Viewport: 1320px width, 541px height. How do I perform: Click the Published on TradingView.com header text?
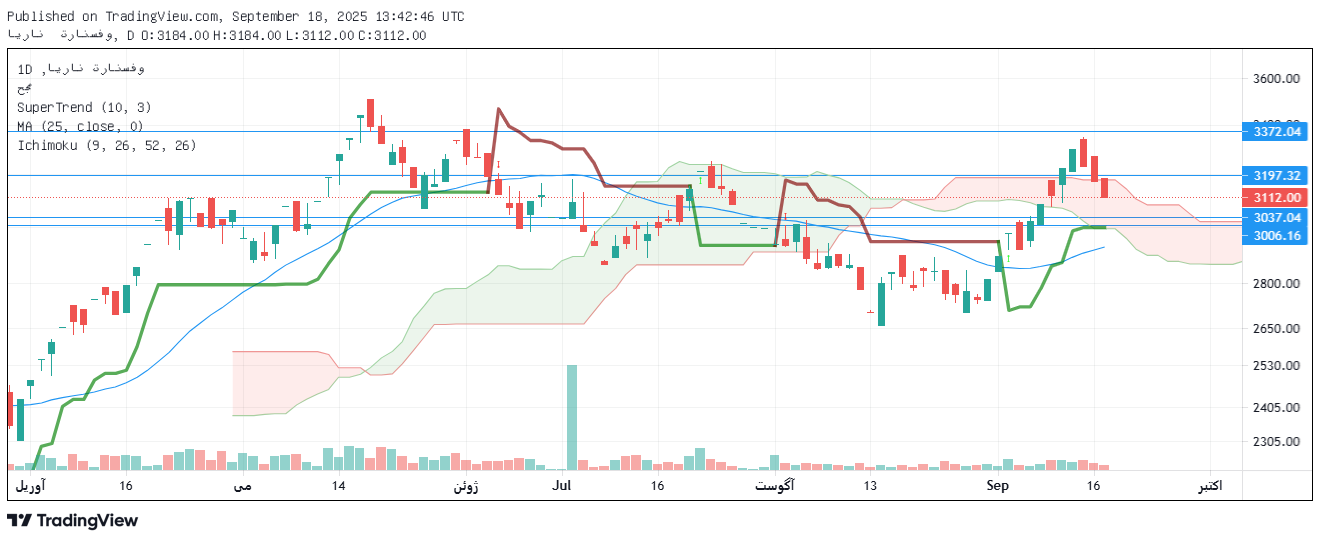235,16
